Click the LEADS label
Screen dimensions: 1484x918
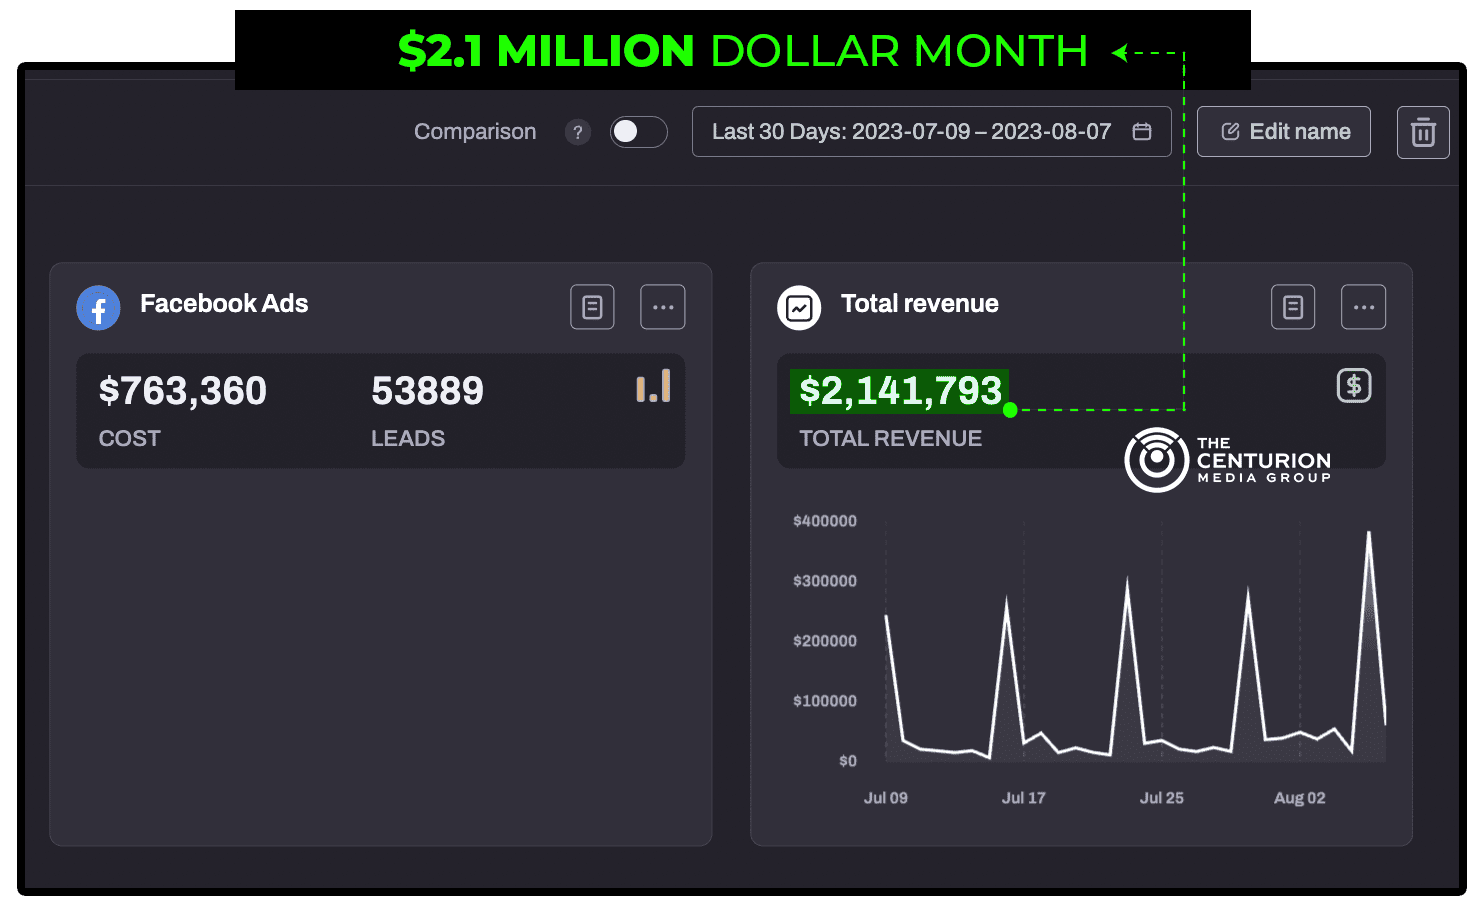click(x=408, y=439)
